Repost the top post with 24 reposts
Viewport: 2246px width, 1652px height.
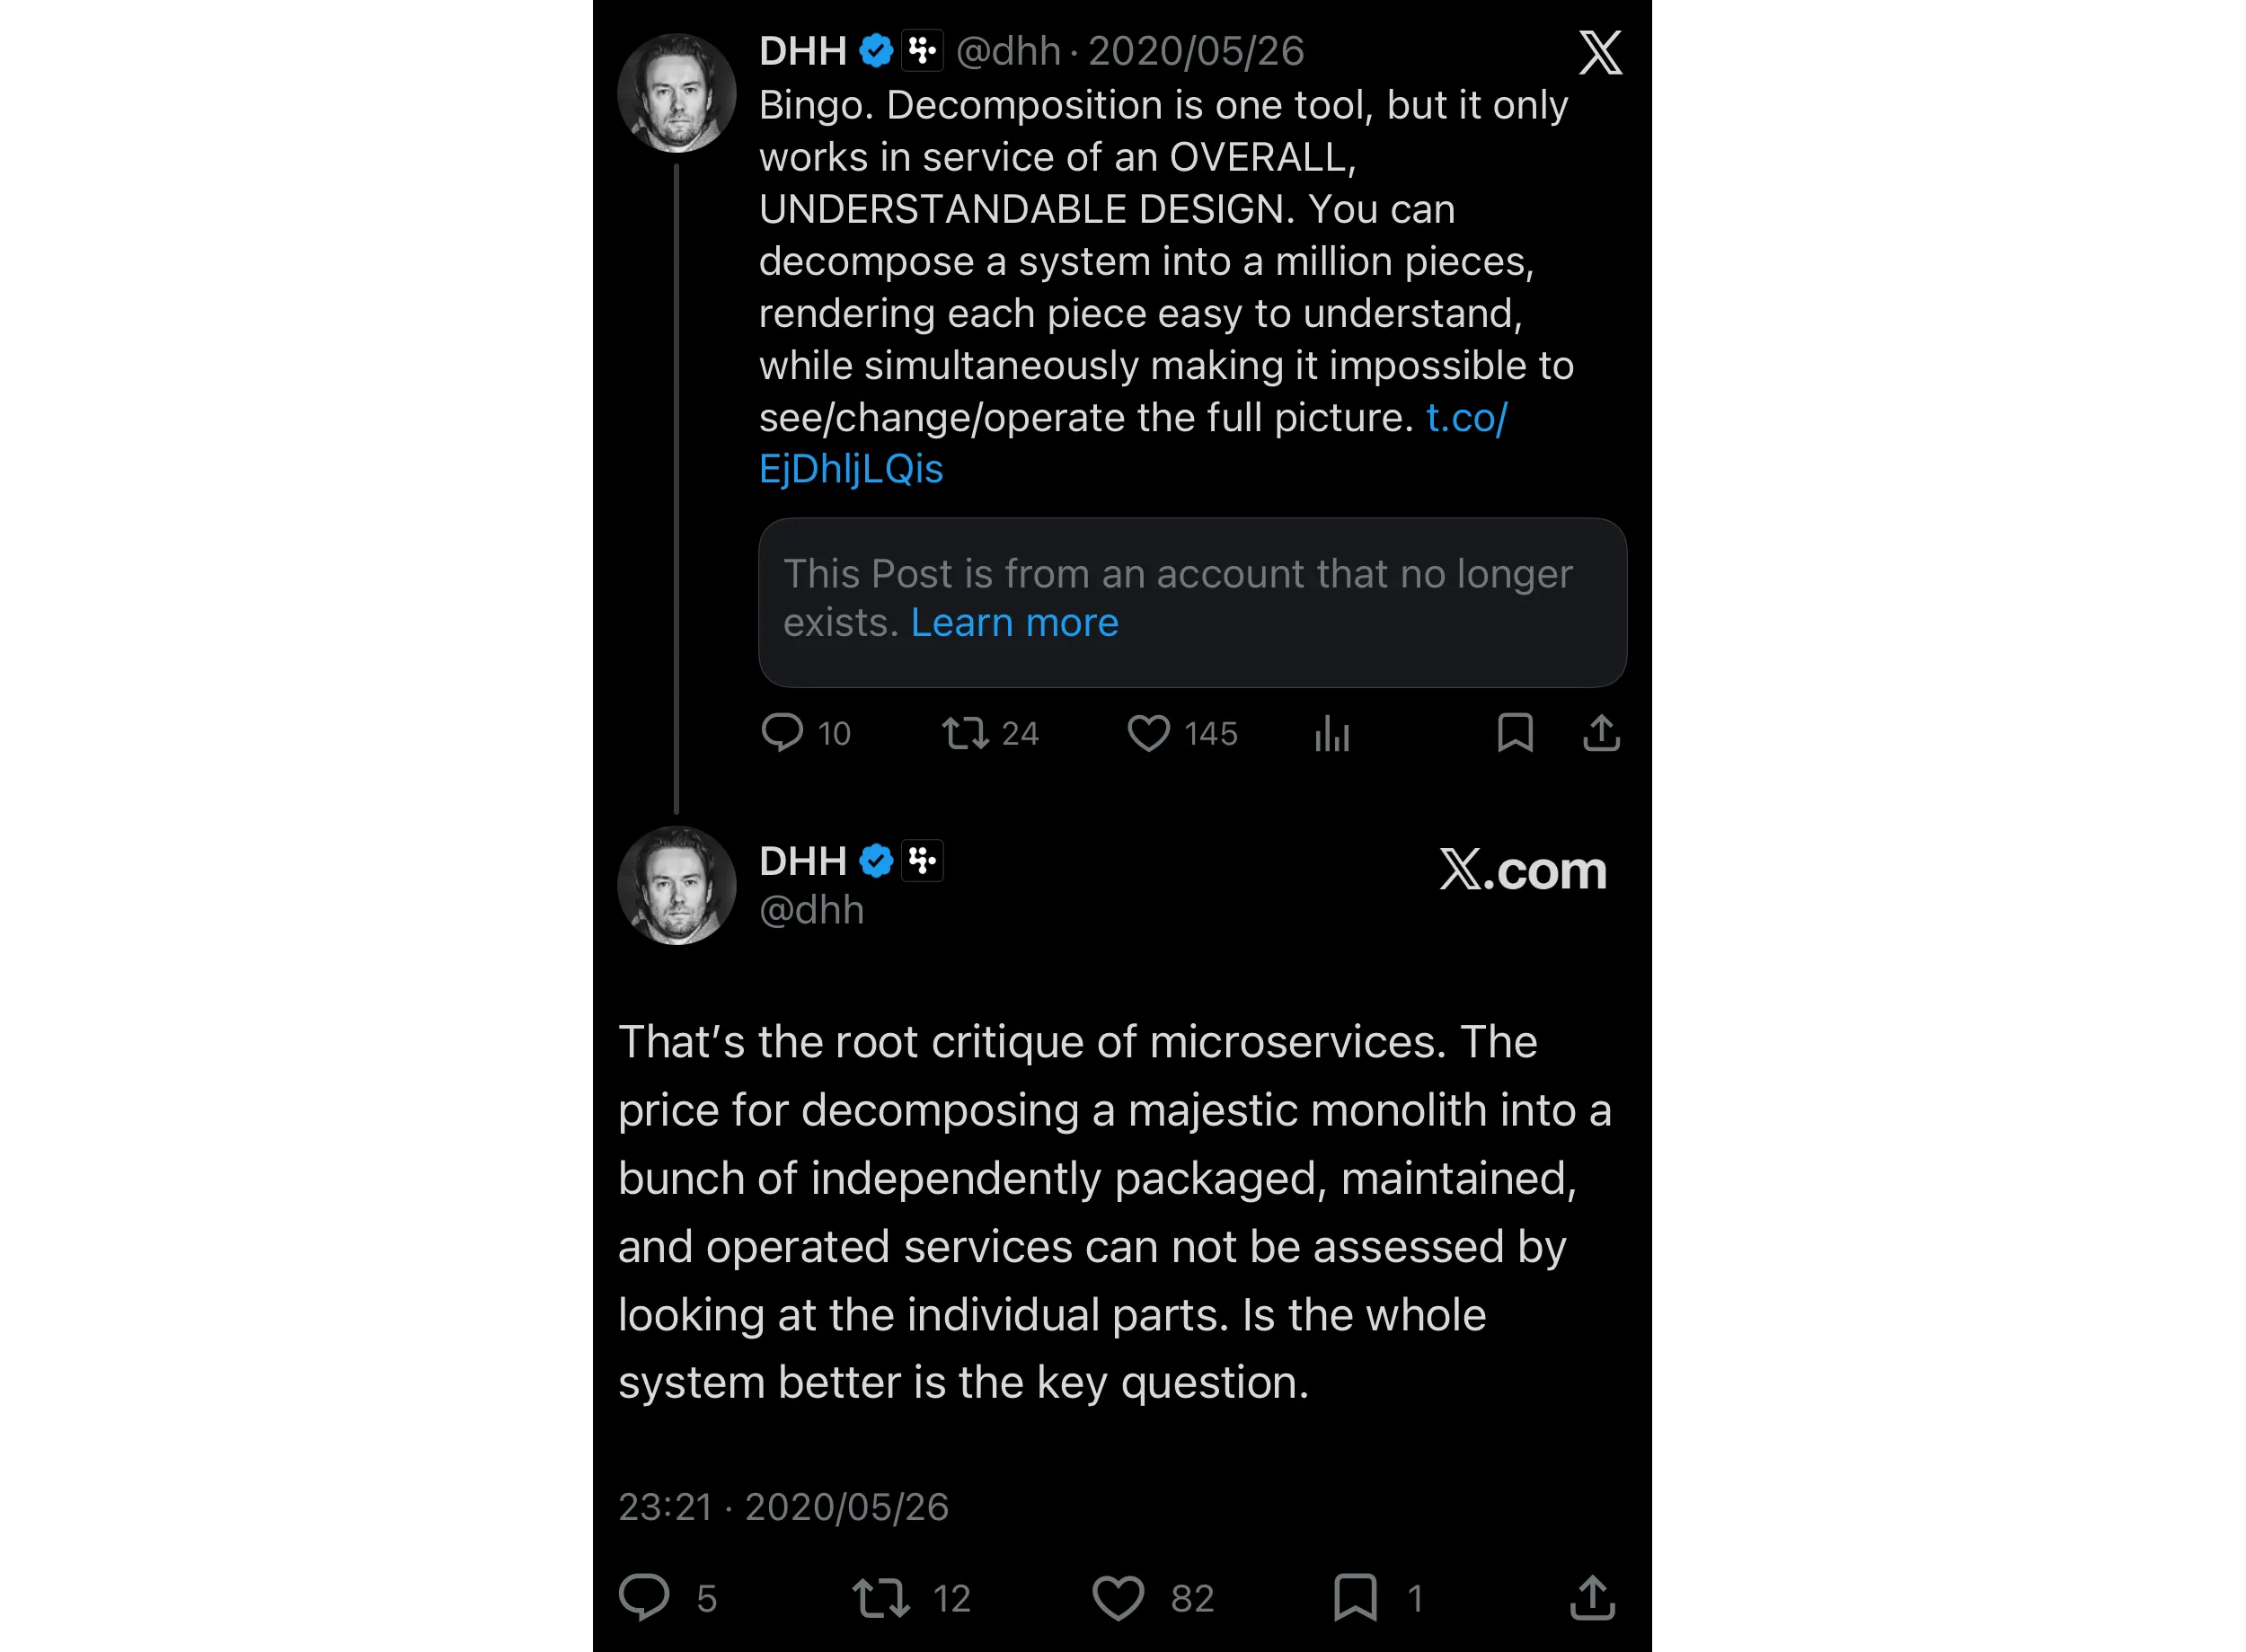(x=966, y=733)
